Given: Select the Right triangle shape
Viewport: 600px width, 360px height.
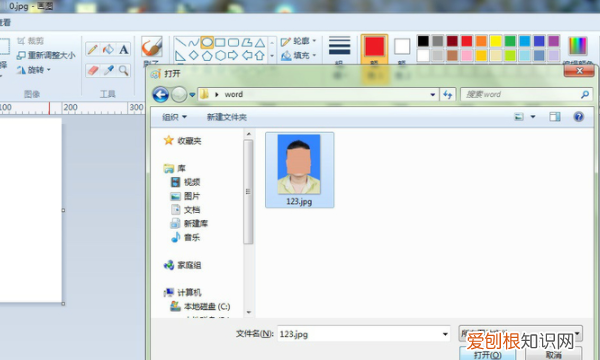Looking at the screenshot, I should (181, 56).
